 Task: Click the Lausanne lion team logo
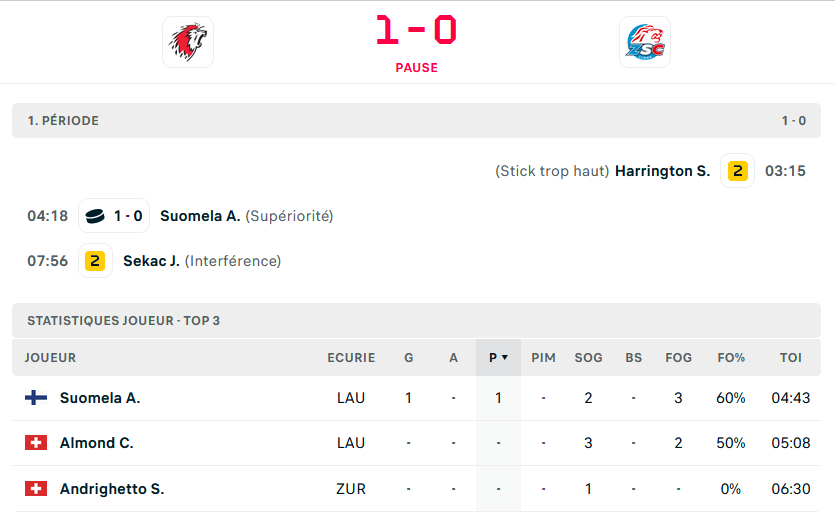click(x=188, y=42)
